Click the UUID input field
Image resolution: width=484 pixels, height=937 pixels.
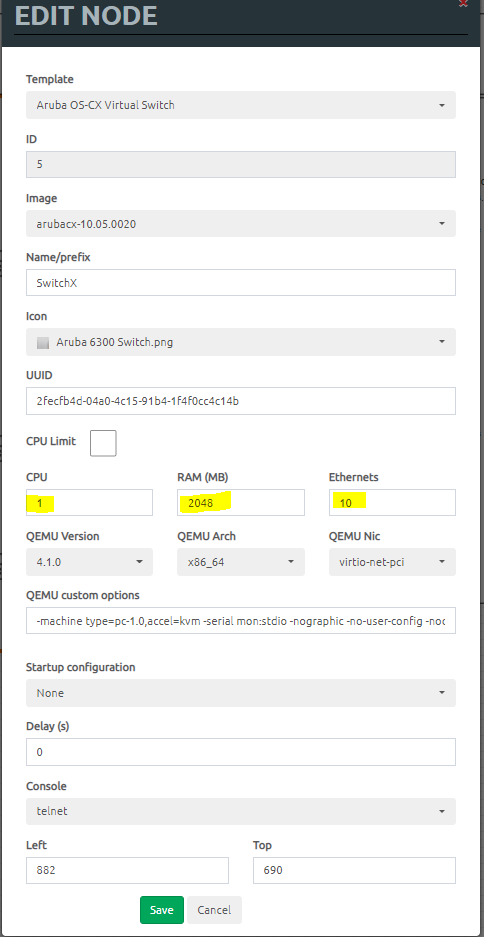tap(241, 401)
